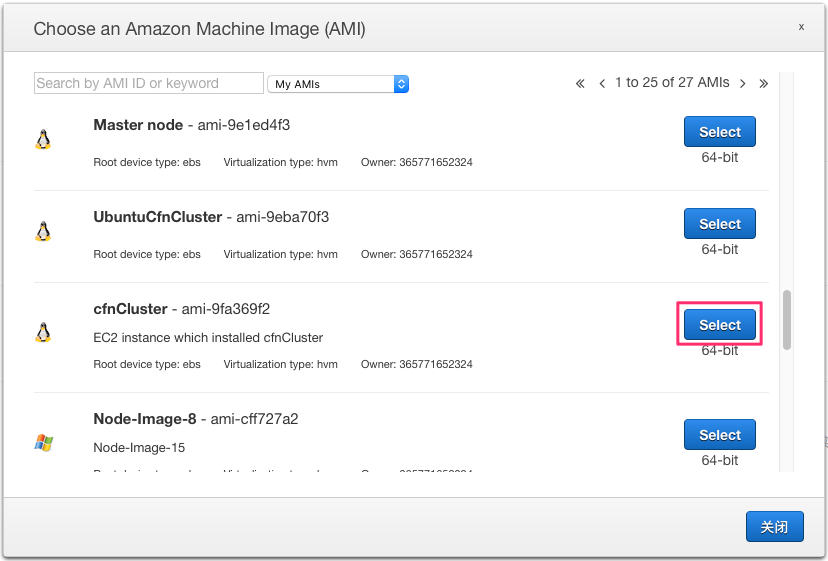Click the Owner ID in cfnCluster row

[417, 364]
